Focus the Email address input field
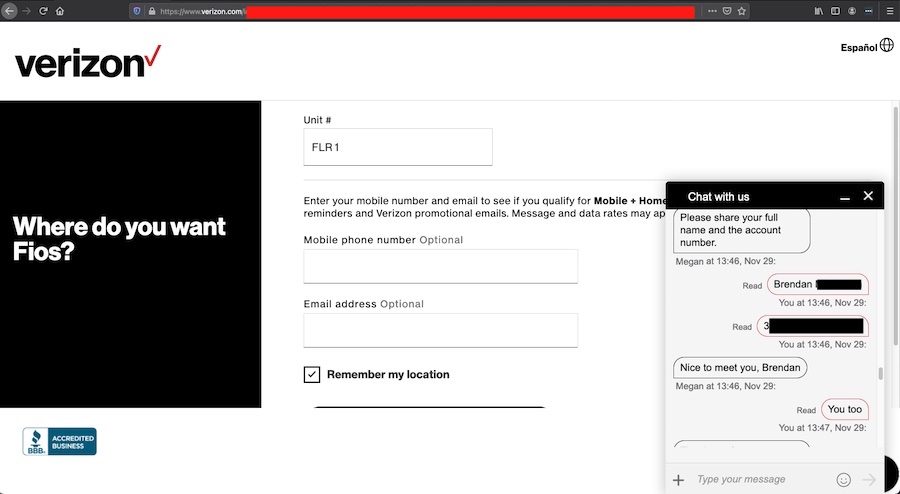900x494 pixels. click(440, 331)
